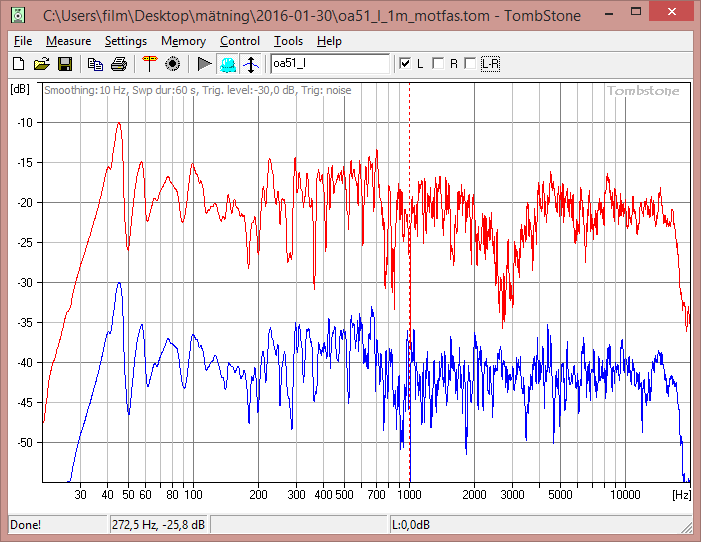This screenshot has width=701, height=542.
Task: Click the [dB] axis unit label
Action: [20, 89]
